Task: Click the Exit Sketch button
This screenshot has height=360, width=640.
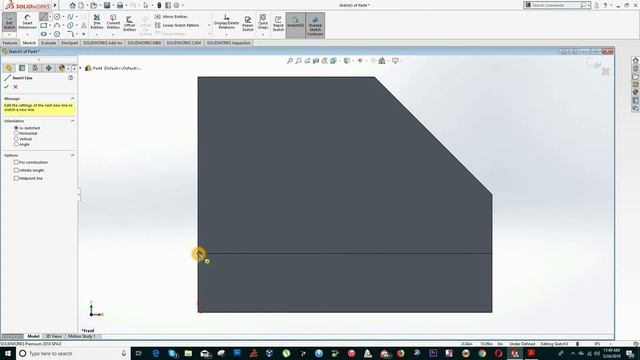Action: (9, 22)
